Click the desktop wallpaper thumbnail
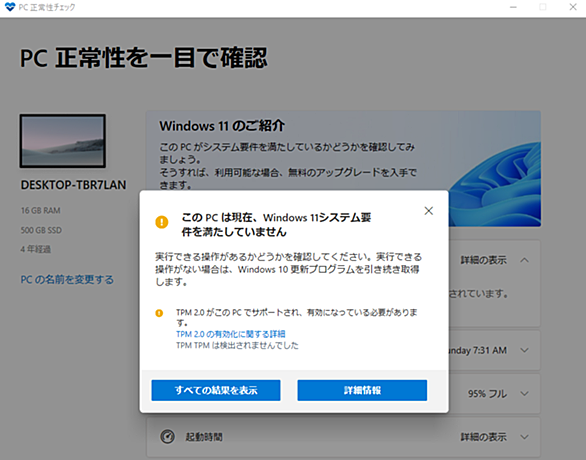Screen dimensions: 586x460 pyautogui.click(x=63, y=141)
